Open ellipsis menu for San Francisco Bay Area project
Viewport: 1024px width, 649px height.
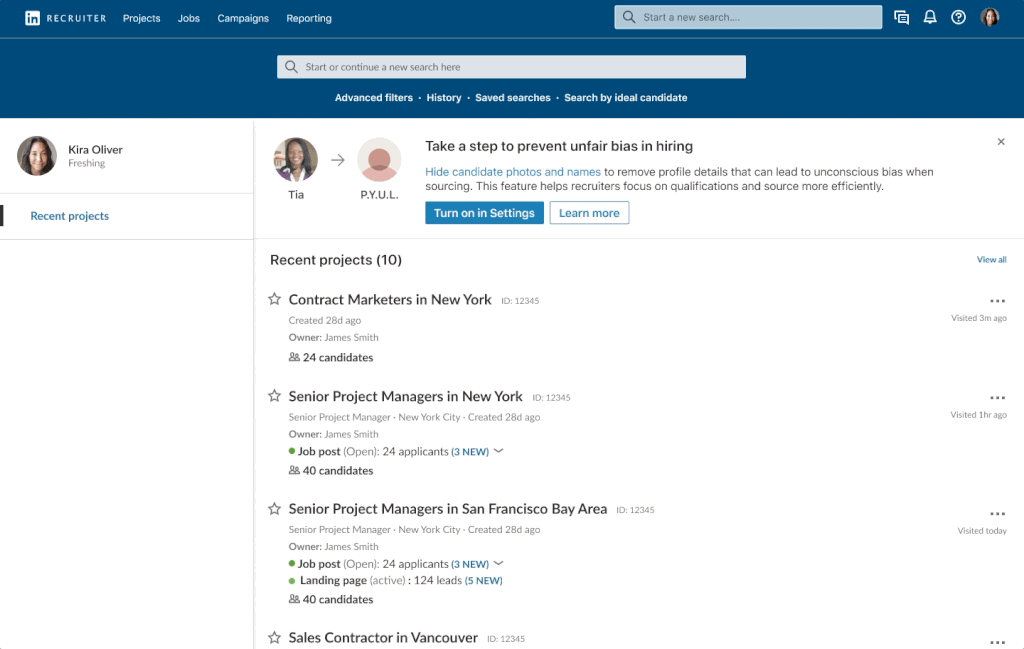coord(996,514)
